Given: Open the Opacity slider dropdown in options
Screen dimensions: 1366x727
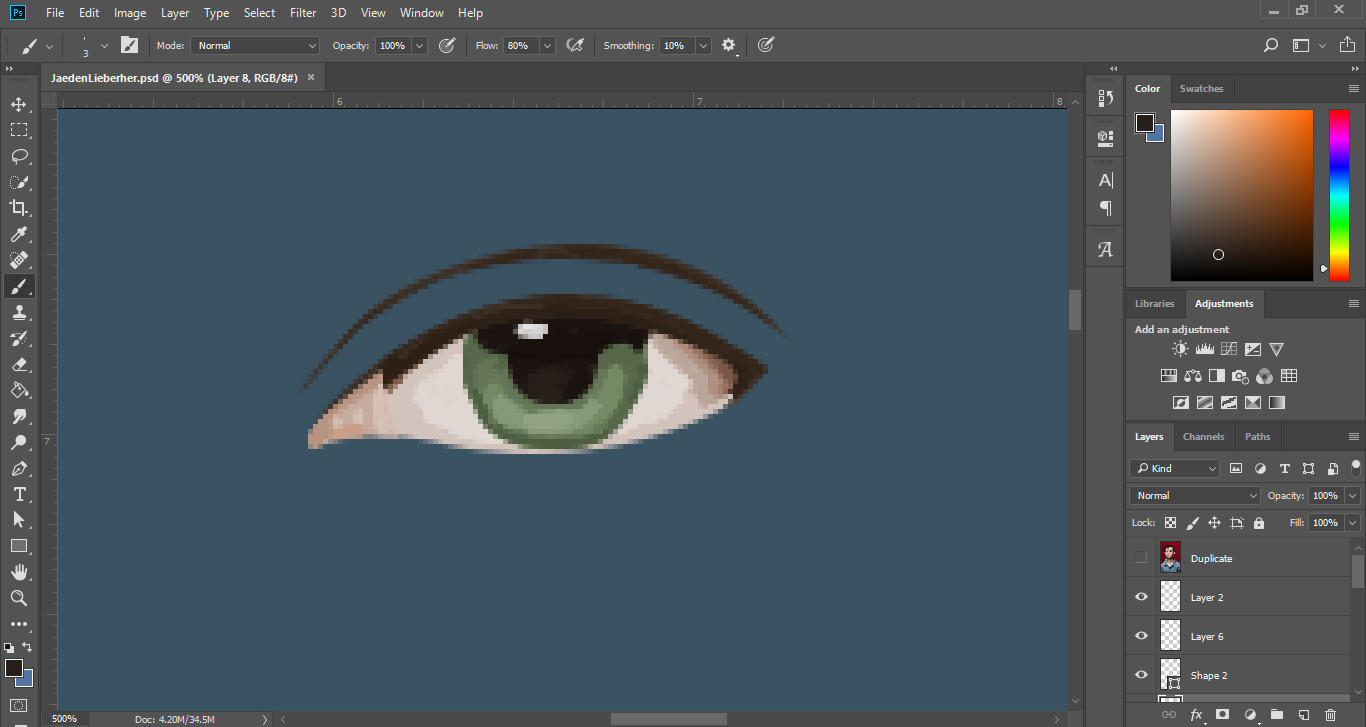Looking at the screenshot, I should click(419, 45).
